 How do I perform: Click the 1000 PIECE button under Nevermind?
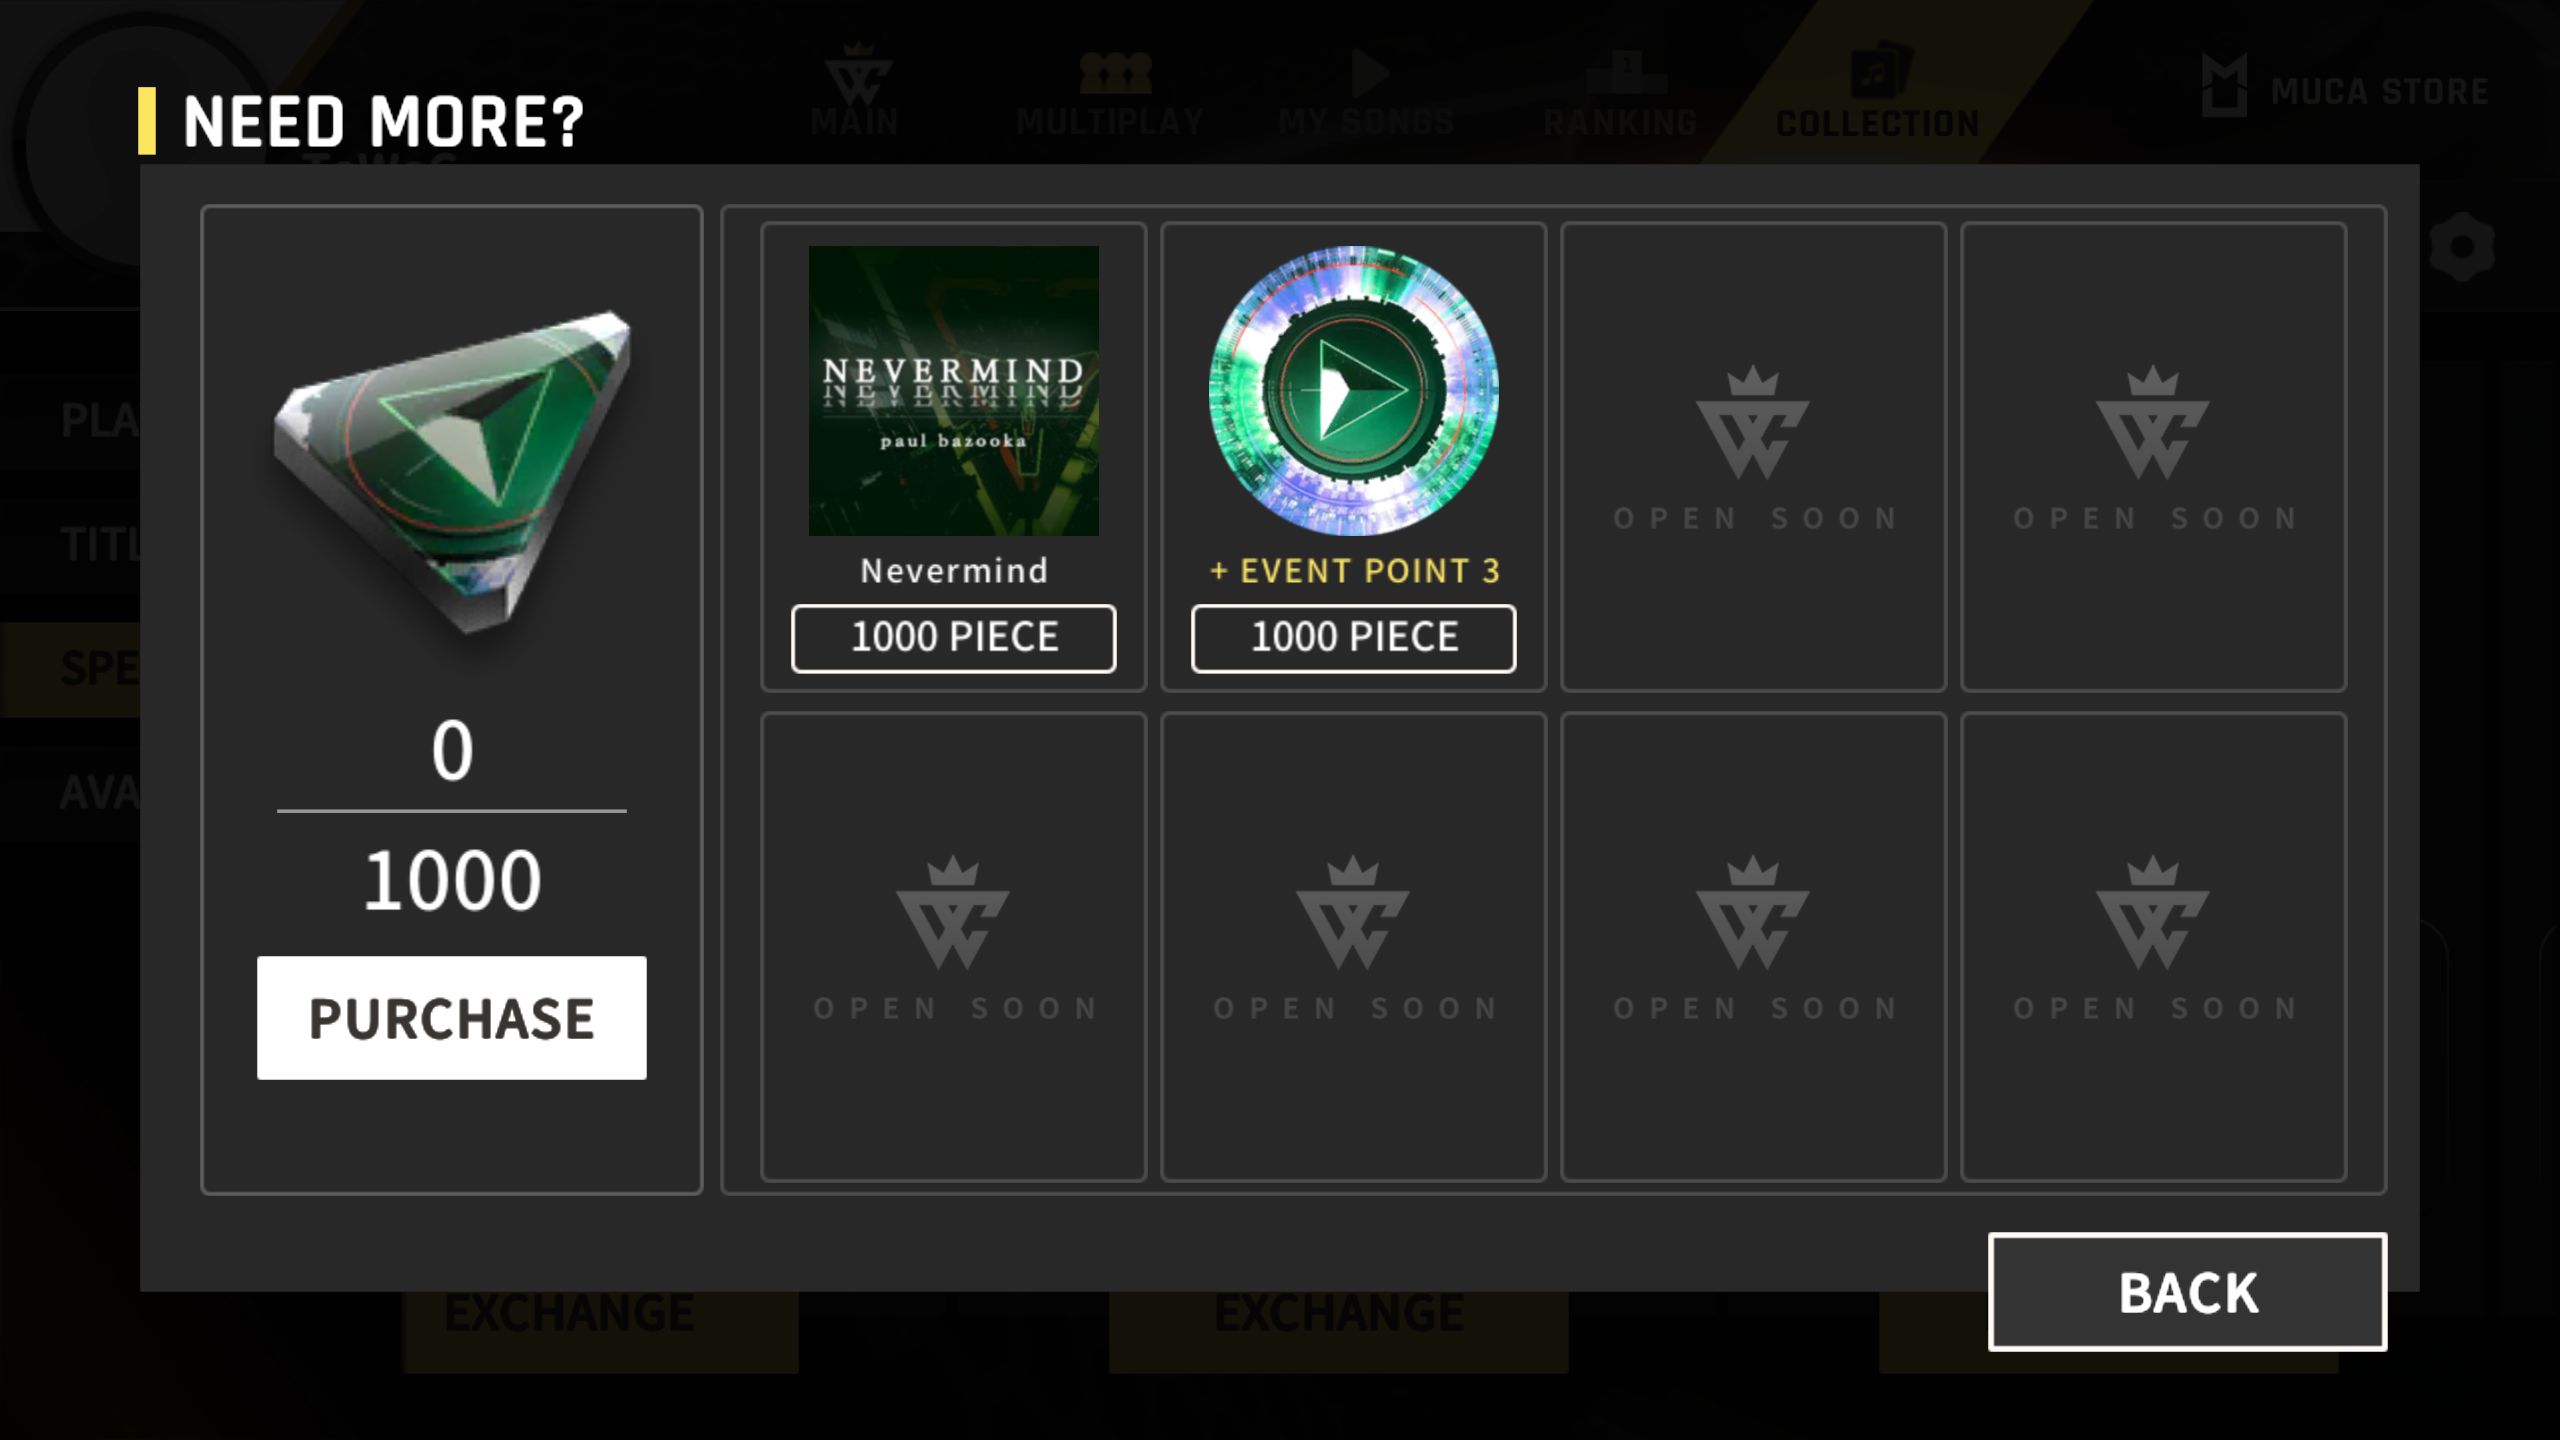click(x=953, y=638)
